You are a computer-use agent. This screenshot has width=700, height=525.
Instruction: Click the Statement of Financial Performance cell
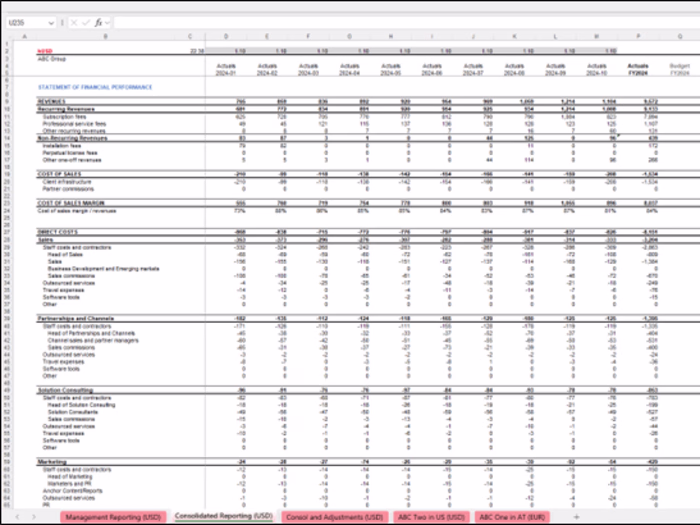point(95,87)
